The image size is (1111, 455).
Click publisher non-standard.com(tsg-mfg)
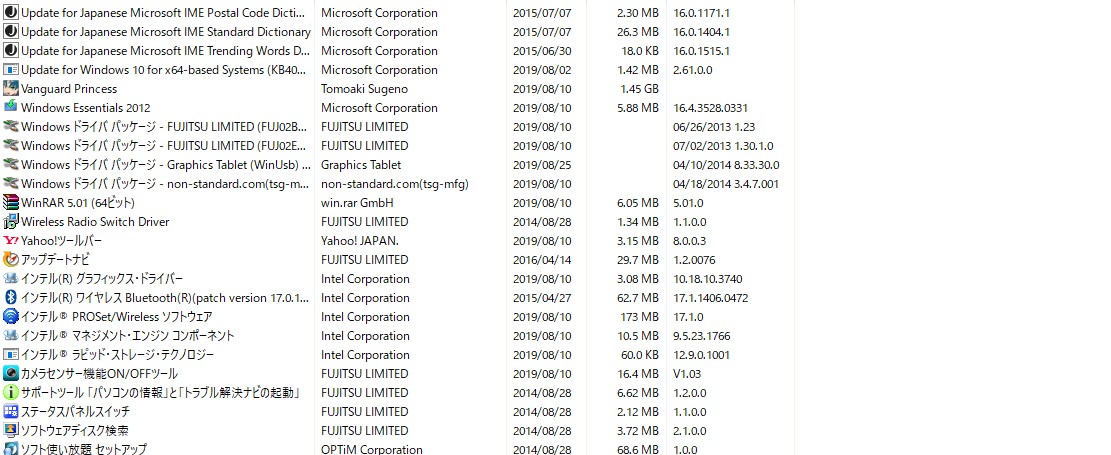tap(395, 184)
